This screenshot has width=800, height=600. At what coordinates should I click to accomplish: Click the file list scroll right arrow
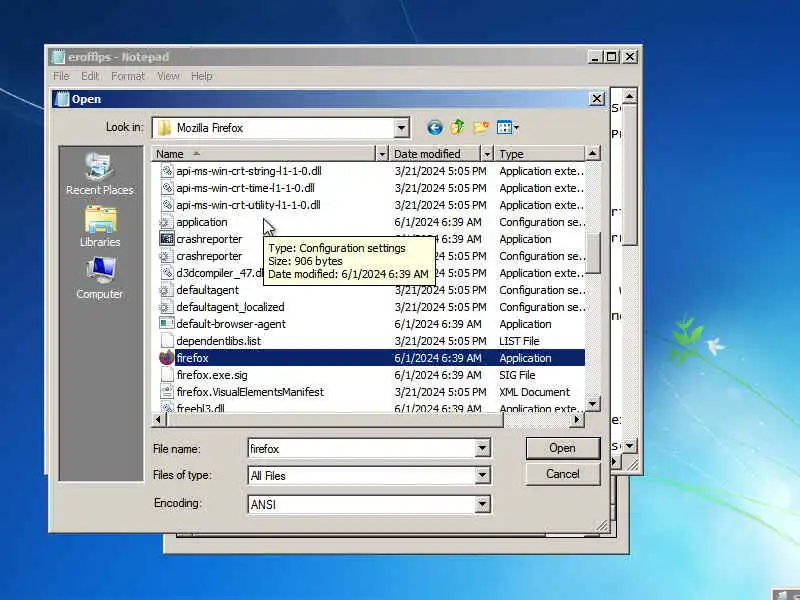(577, 419)
